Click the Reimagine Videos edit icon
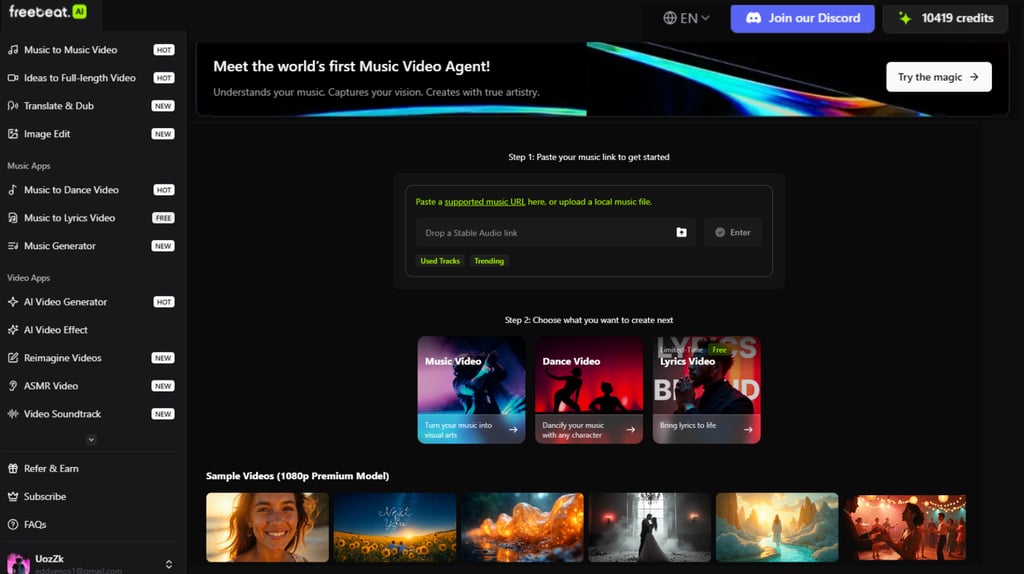 12,358
